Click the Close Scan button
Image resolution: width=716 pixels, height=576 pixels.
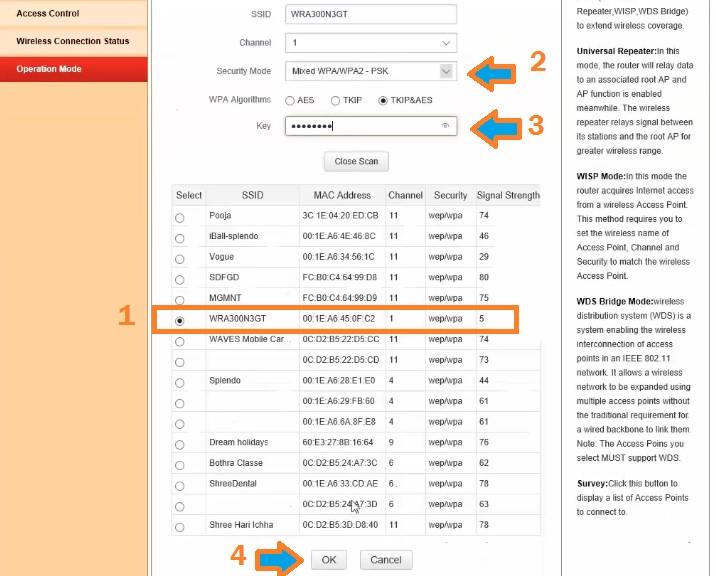point(355,161)
